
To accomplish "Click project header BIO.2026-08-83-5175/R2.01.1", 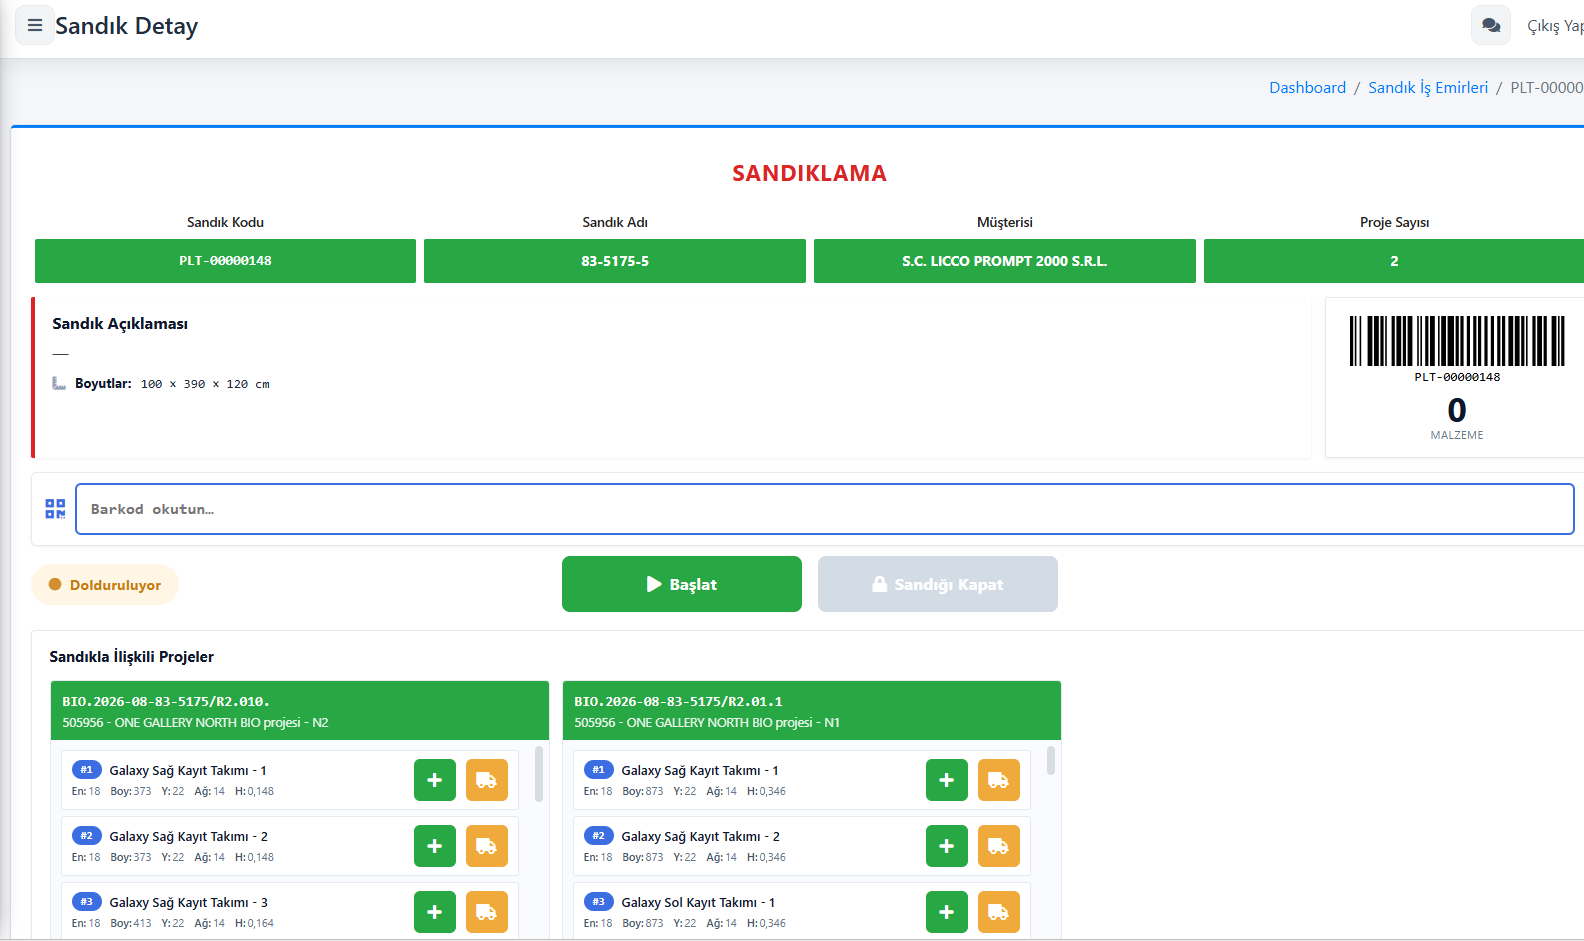I will pos(812,711).
